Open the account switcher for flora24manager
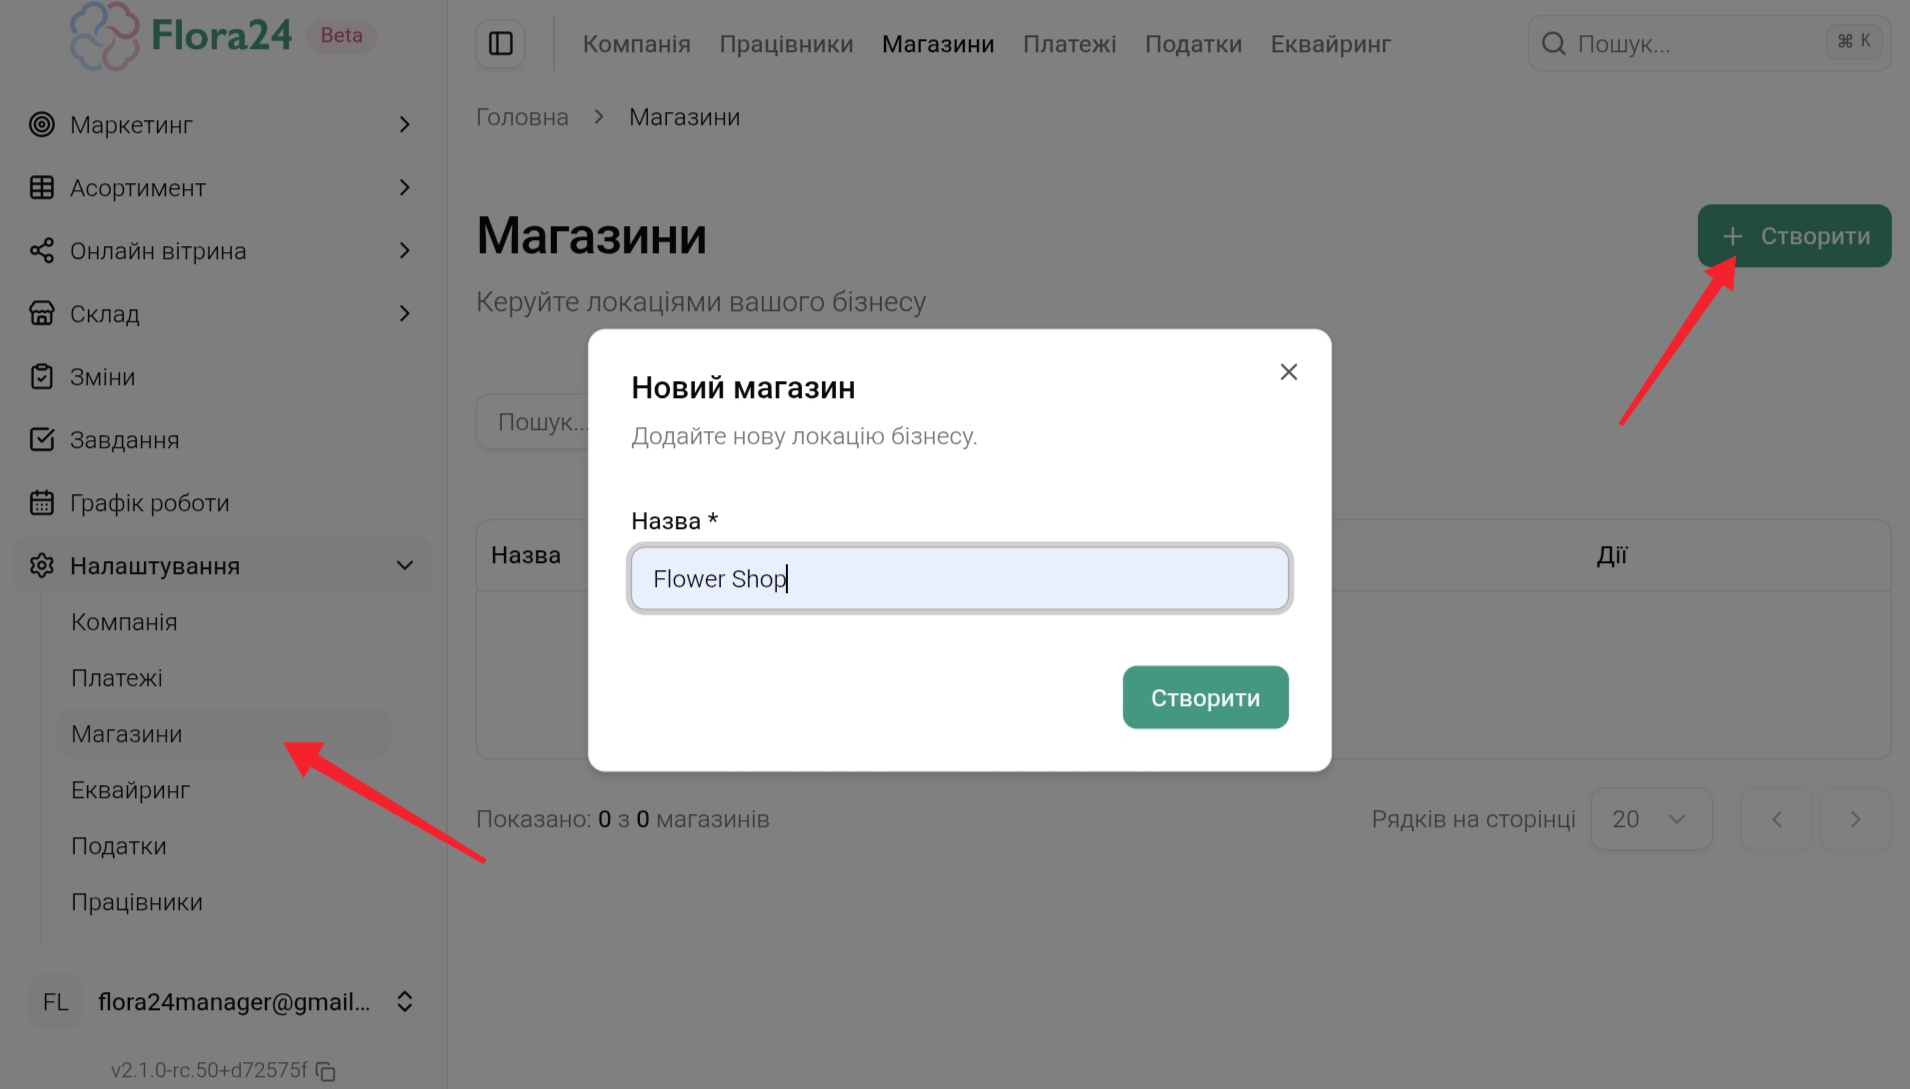 click(404, 1002)
